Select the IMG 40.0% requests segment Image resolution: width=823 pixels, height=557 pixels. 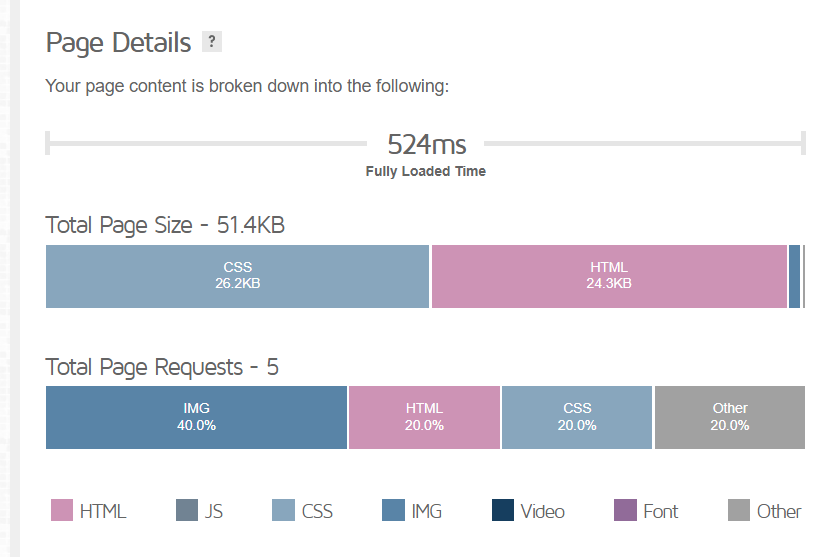point(196,417)
